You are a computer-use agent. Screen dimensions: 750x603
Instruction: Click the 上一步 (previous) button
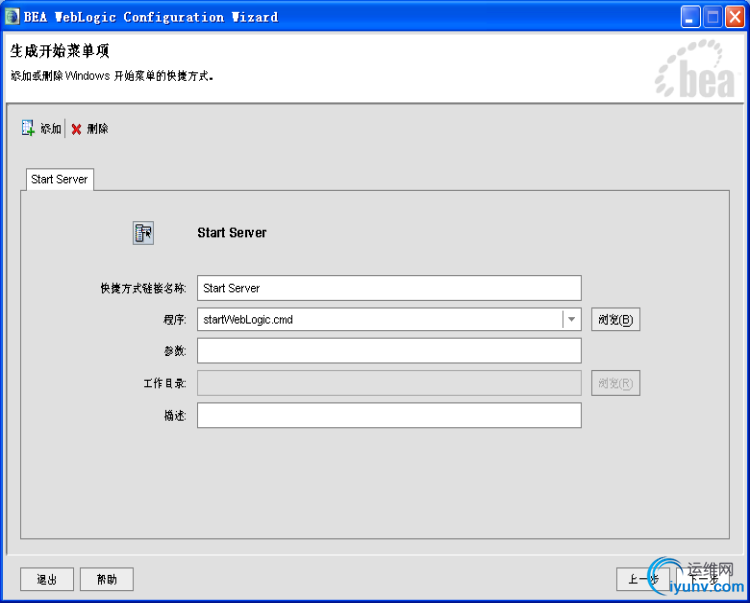(642, 579)
